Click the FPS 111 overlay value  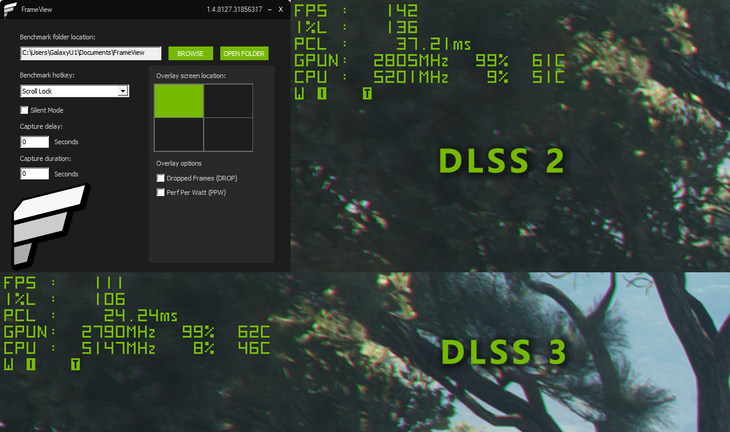point(109,283)
